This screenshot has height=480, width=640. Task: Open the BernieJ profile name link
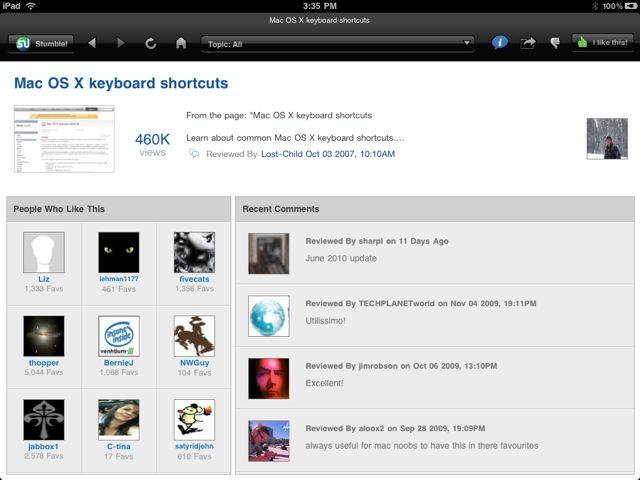click(x=119, y=363)
